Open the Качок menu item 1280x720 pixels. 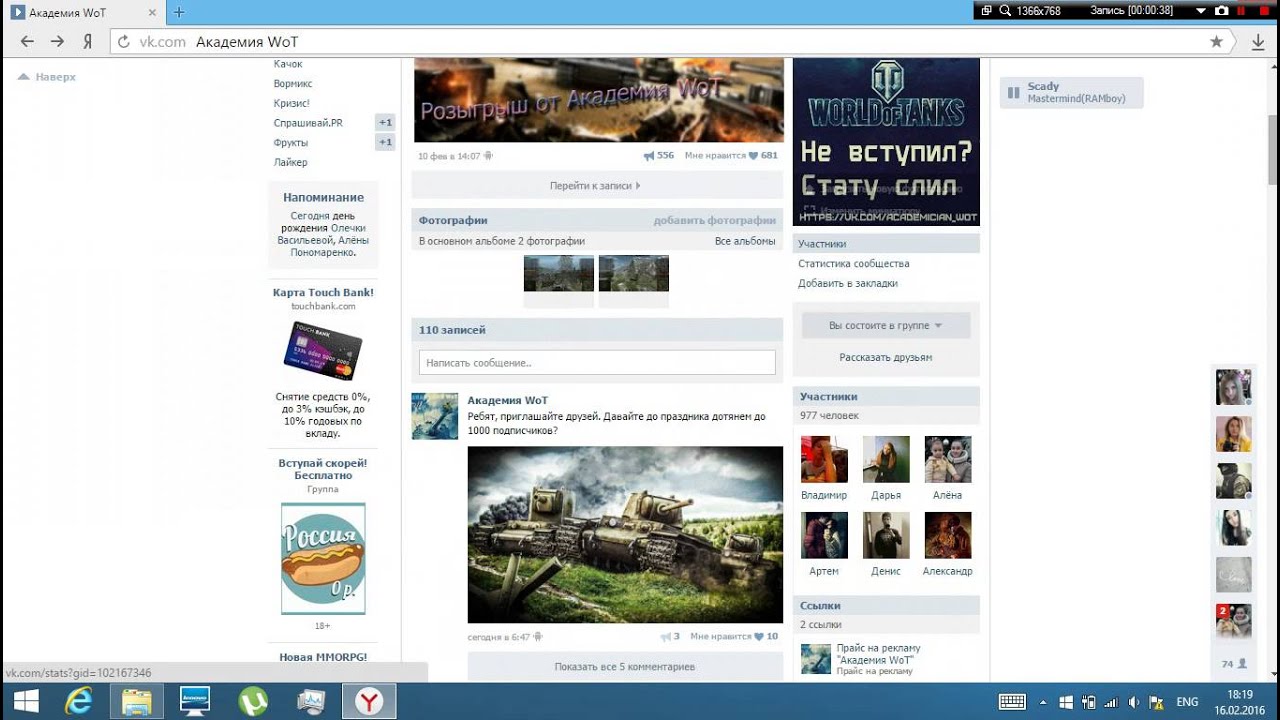pos(288,64)
